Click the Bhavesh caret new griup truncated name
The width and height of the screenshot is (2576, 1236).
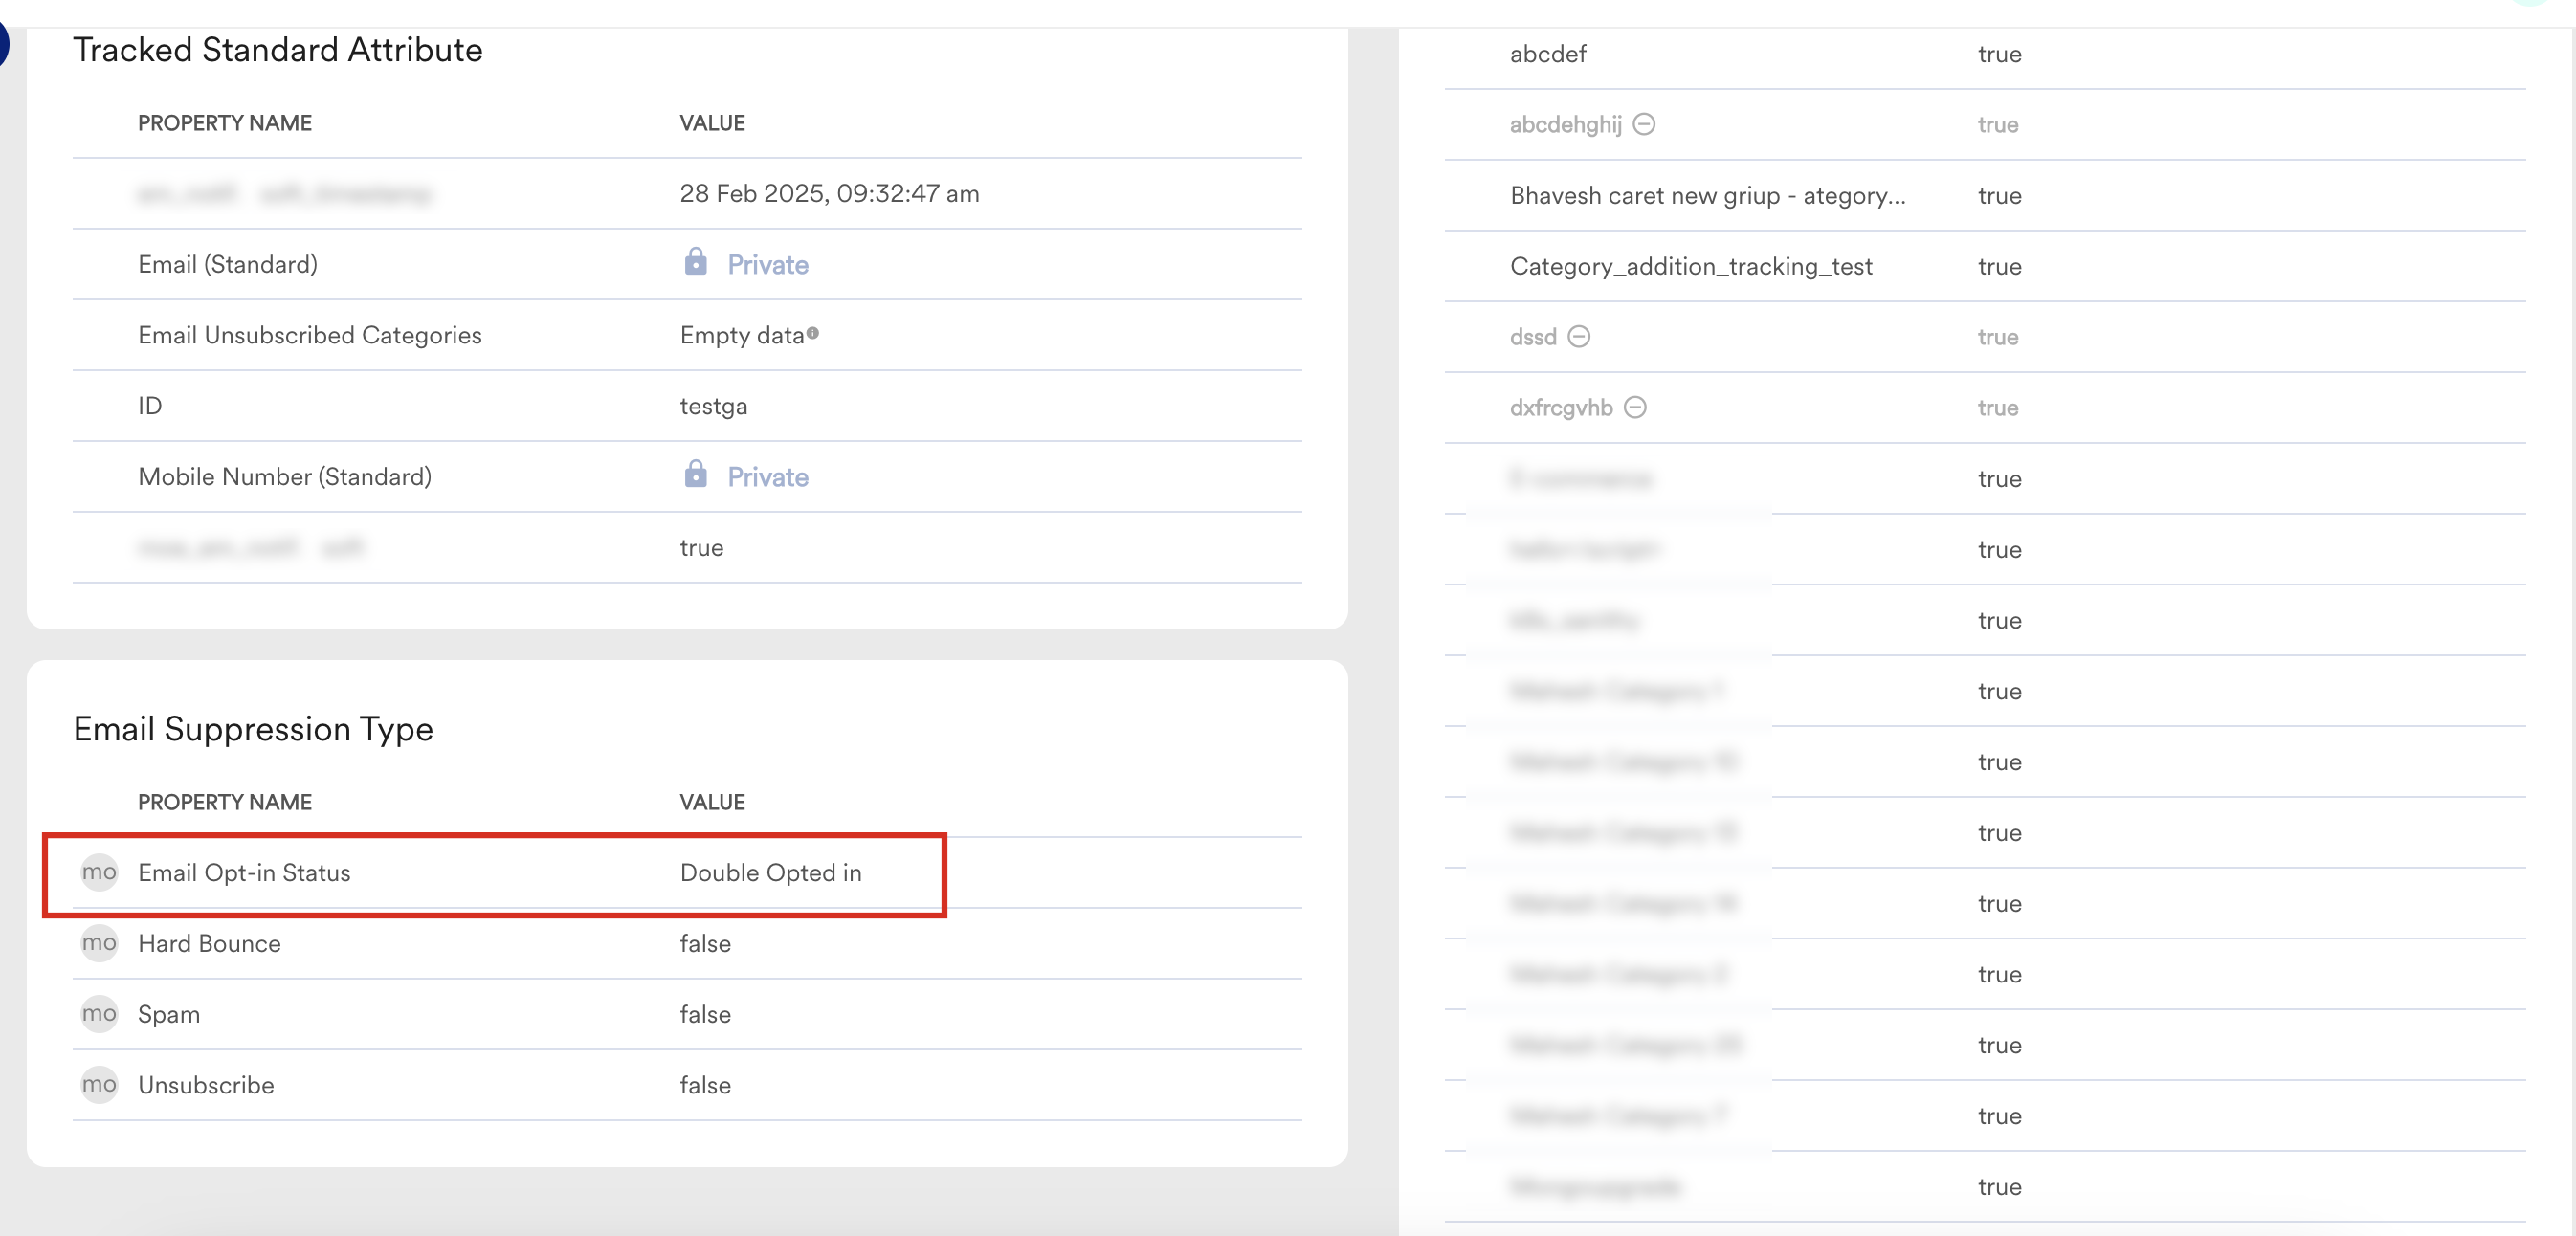tap(1707, 195)
